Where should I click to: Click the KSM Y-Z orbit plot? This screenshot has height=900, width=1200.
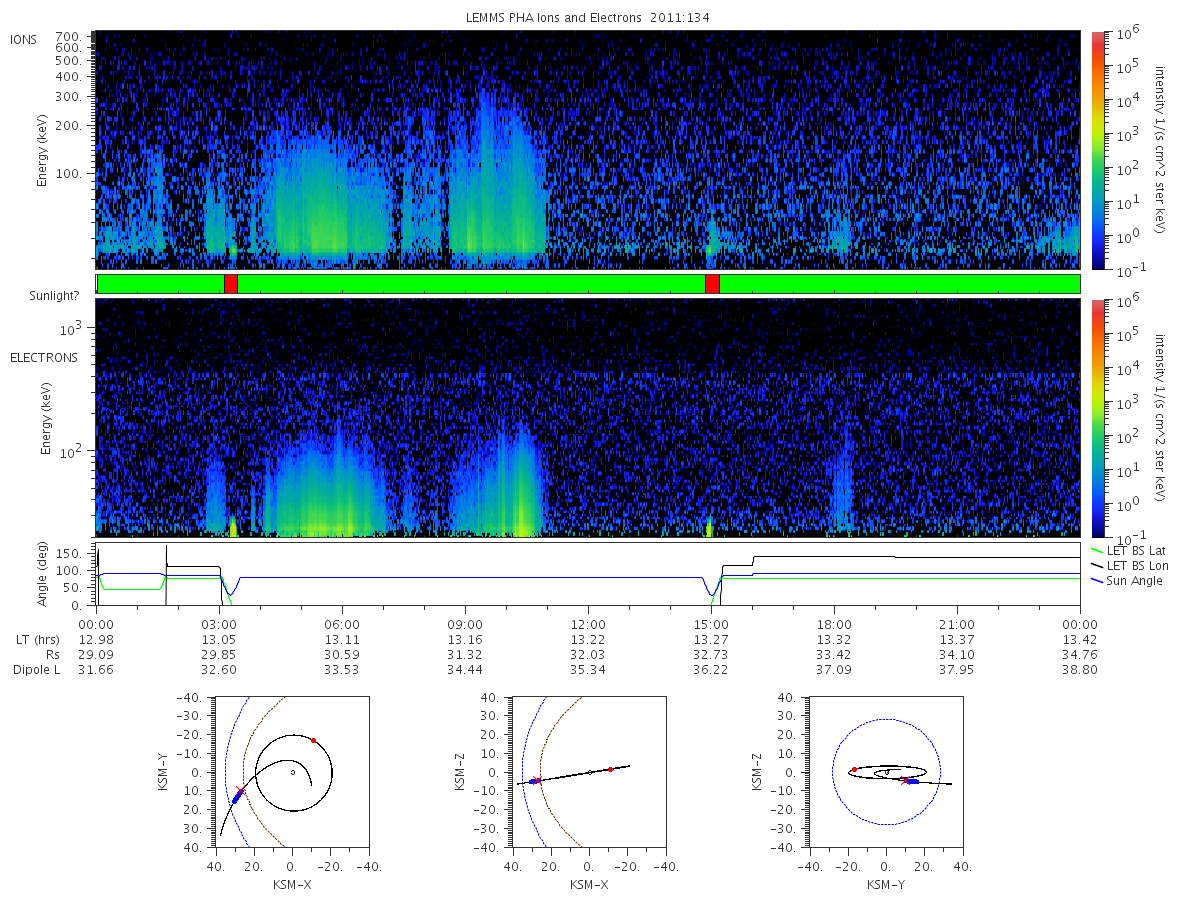(x=886, y=772)
